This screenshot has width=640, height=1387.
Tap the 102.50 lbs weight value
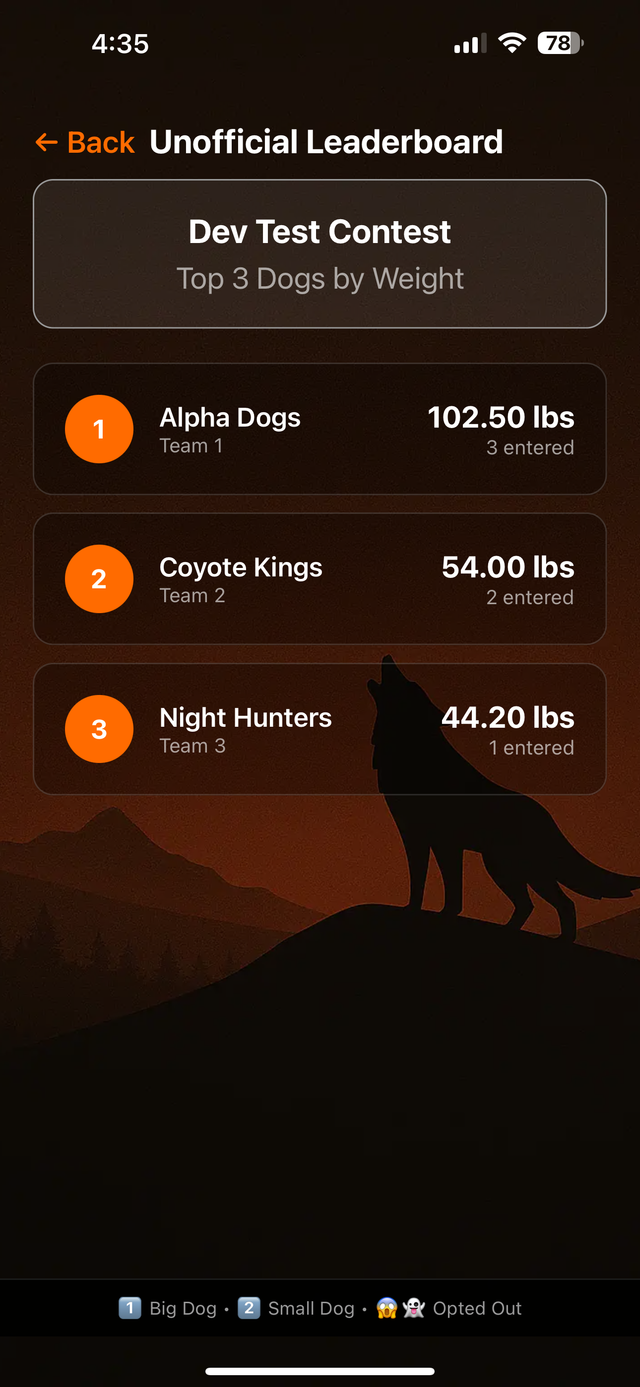(x=501, y=417)
